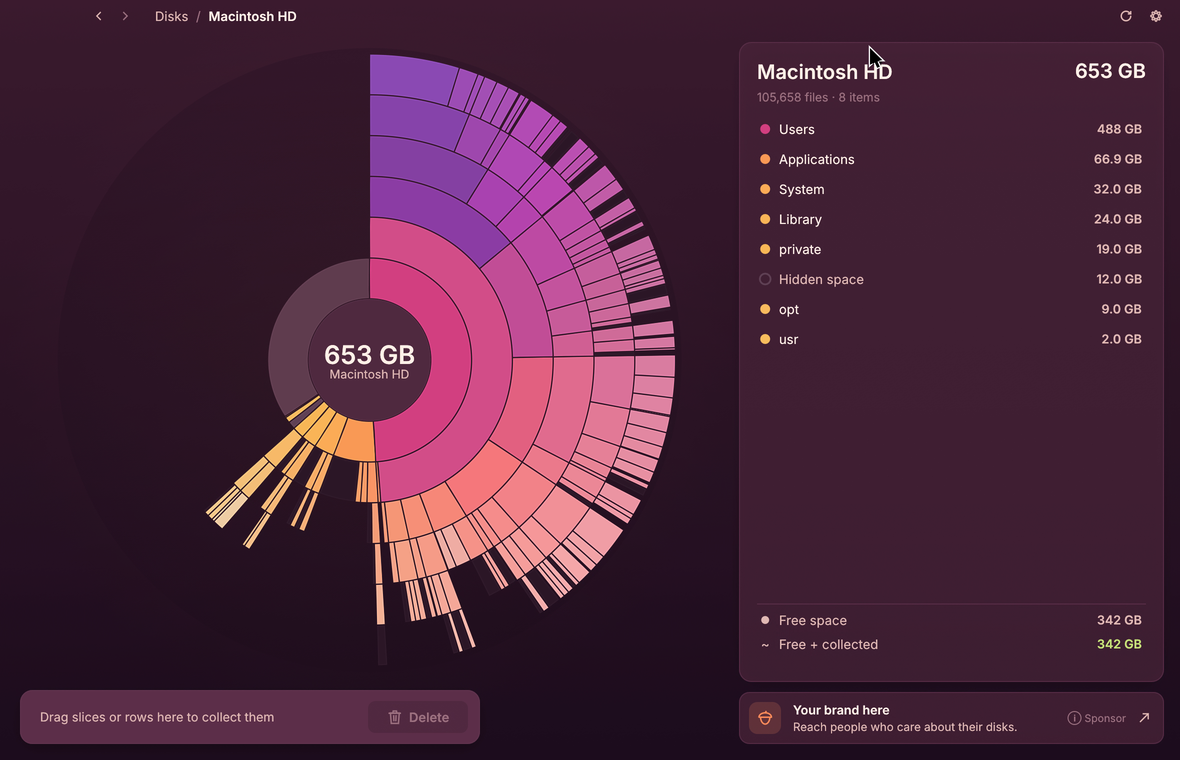Screen dimensions: 1180x760
Task: Go back with the left chevron arrow
Action: pos(99,16)
